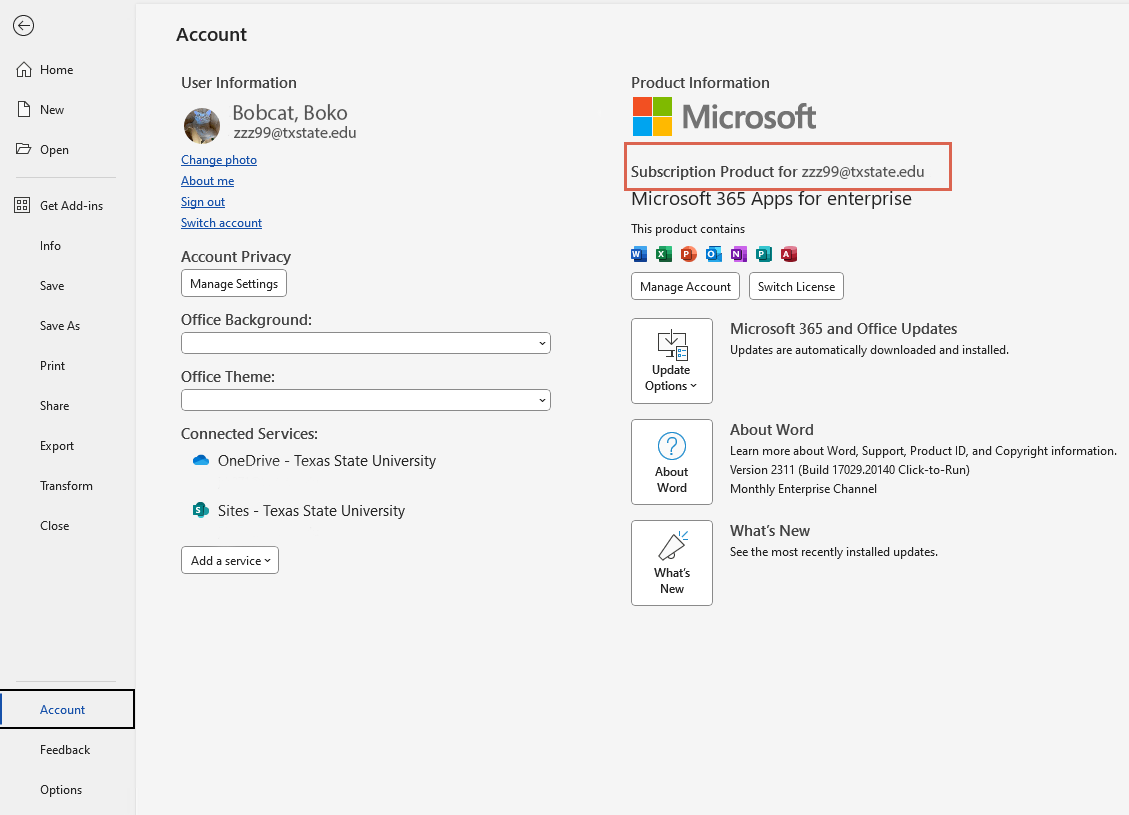Open Options from the sidebar
This screenshot has height=815, width=1129.
coord(61,789)
